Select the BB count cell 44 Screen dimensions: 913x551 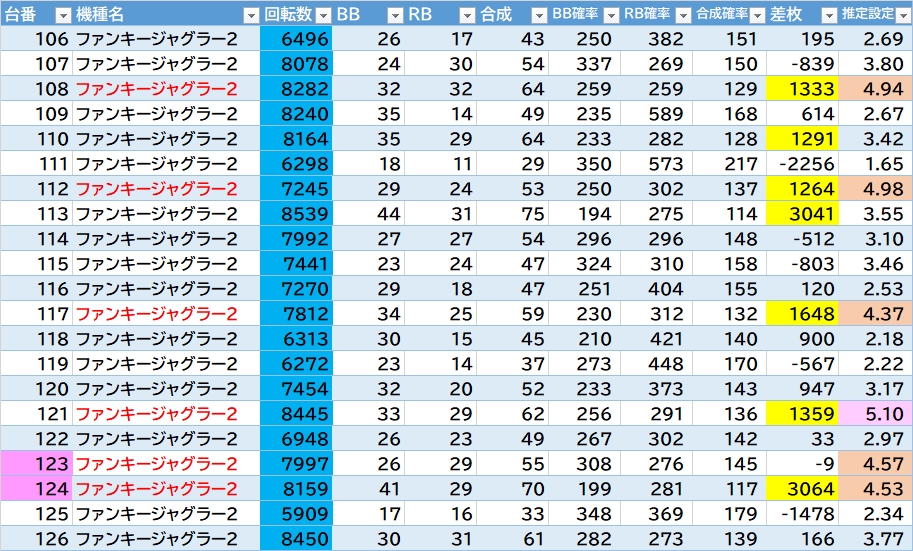(x=368, y=214)
